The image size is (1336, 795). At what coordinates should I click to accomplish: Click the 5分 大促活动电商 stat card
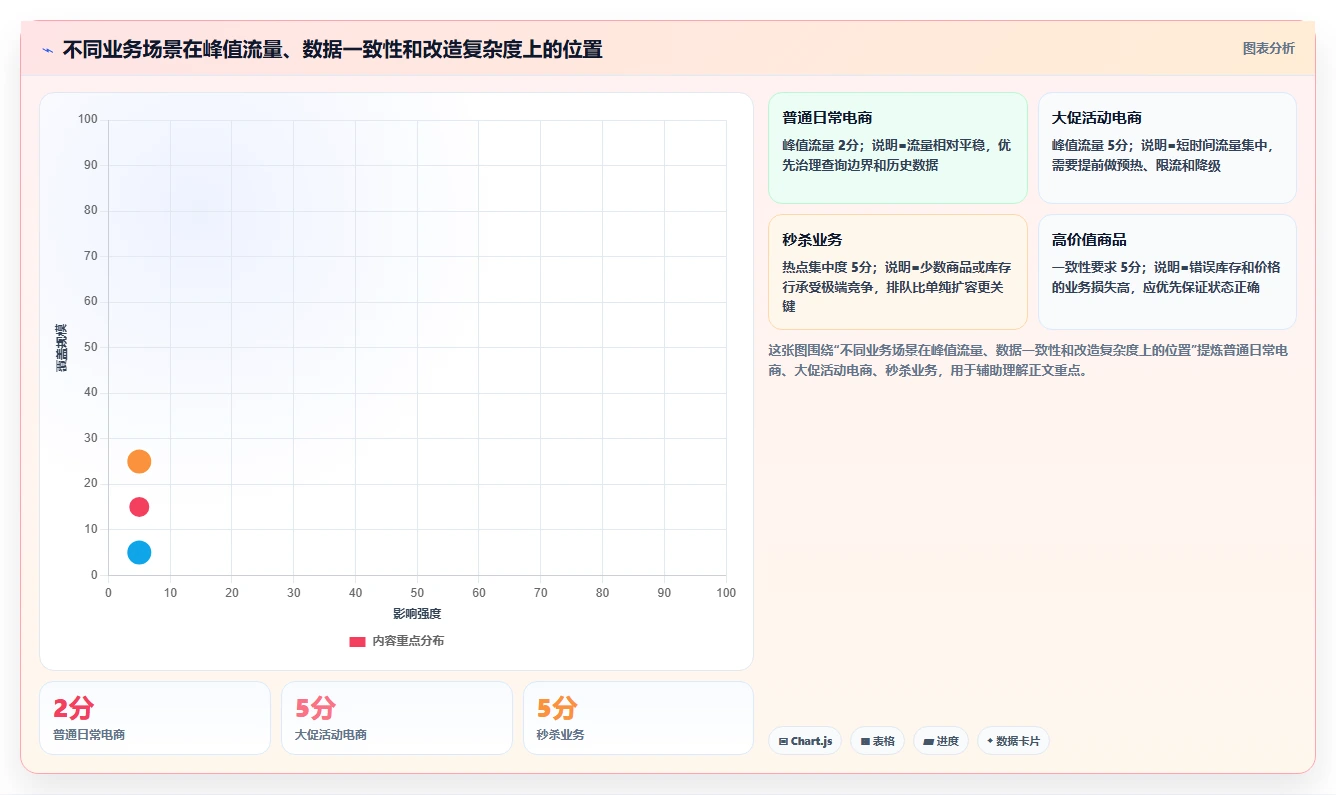pyautogui.click(x=397, y=718)
